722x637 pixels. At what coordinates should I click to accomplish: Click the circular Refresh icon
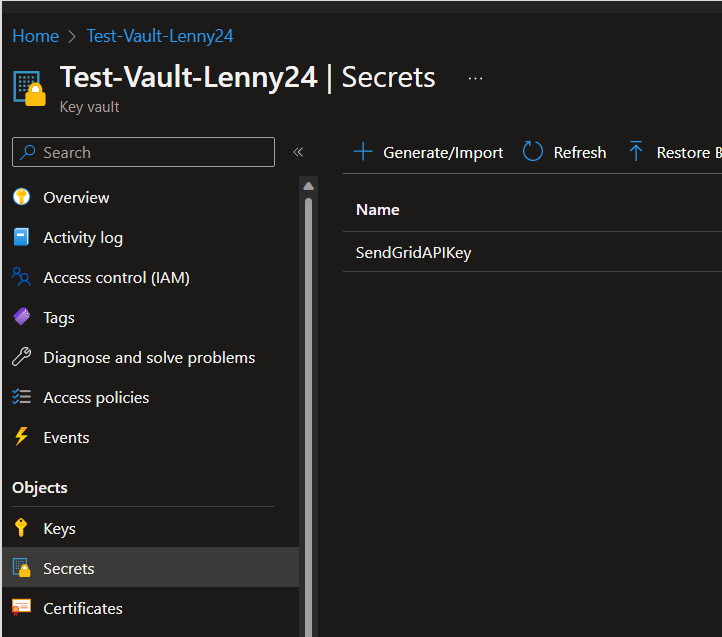tap(533, 152)
